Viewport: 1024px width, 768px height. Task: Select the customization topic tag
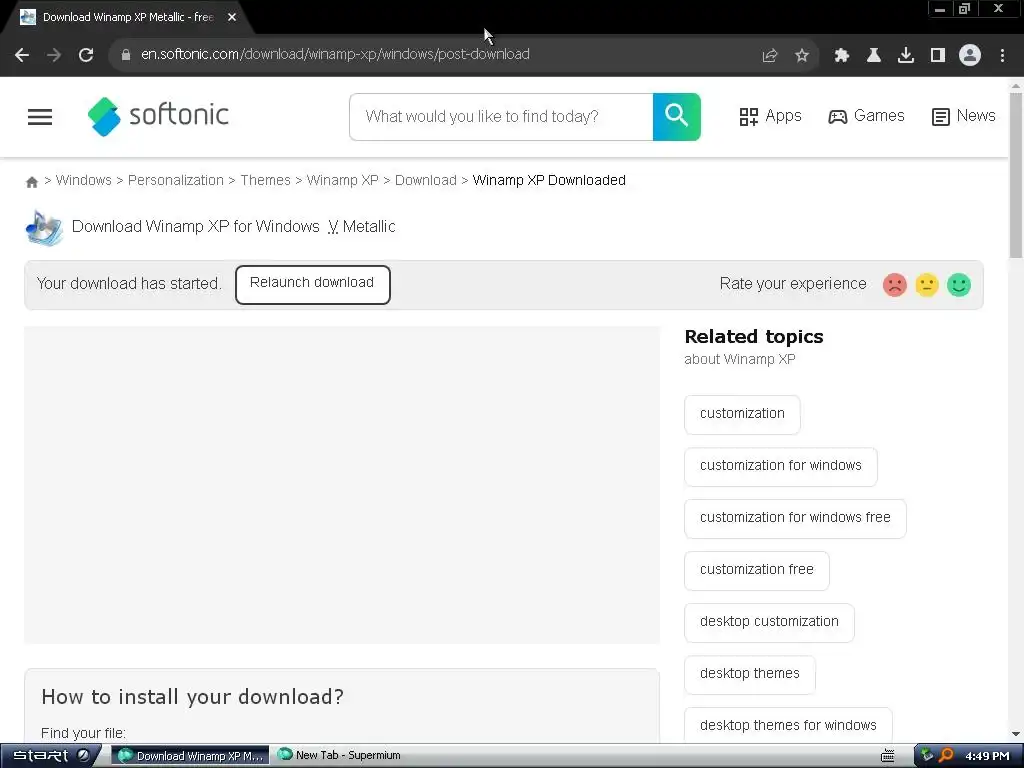click(x=742, y=414)
